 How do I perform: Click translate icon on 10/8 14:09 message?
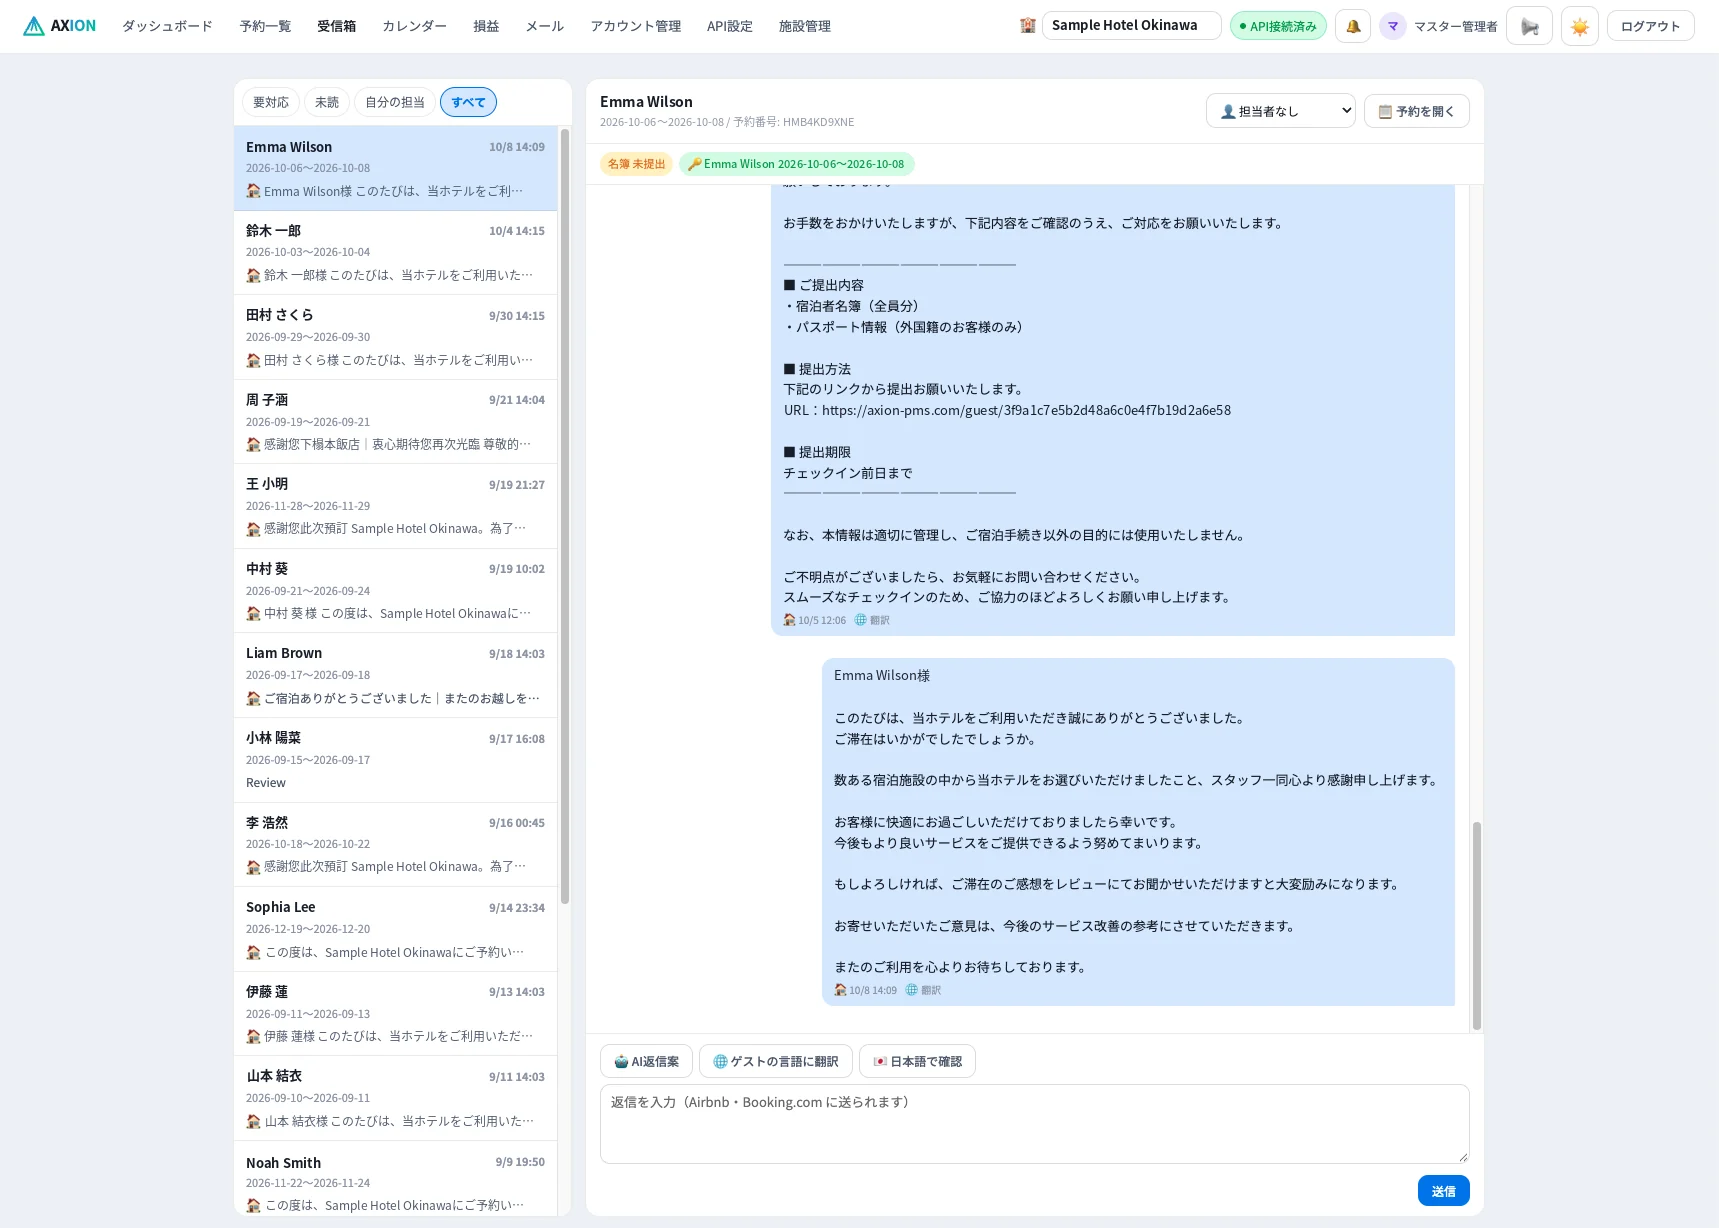coord(923,990)
